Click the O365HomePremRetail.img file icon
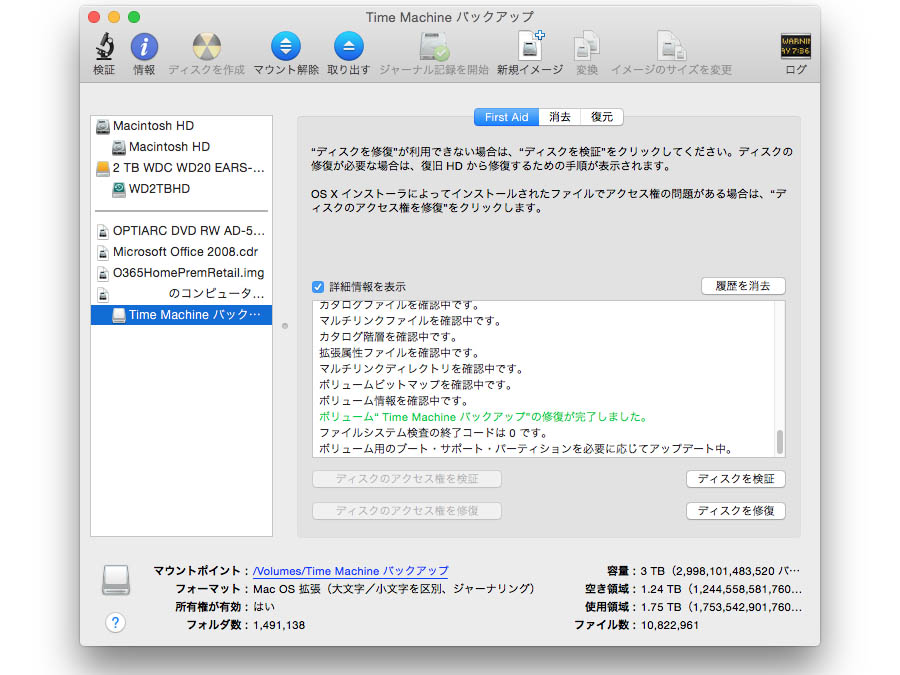Screen dimensions: 900x675 [103, 273]
